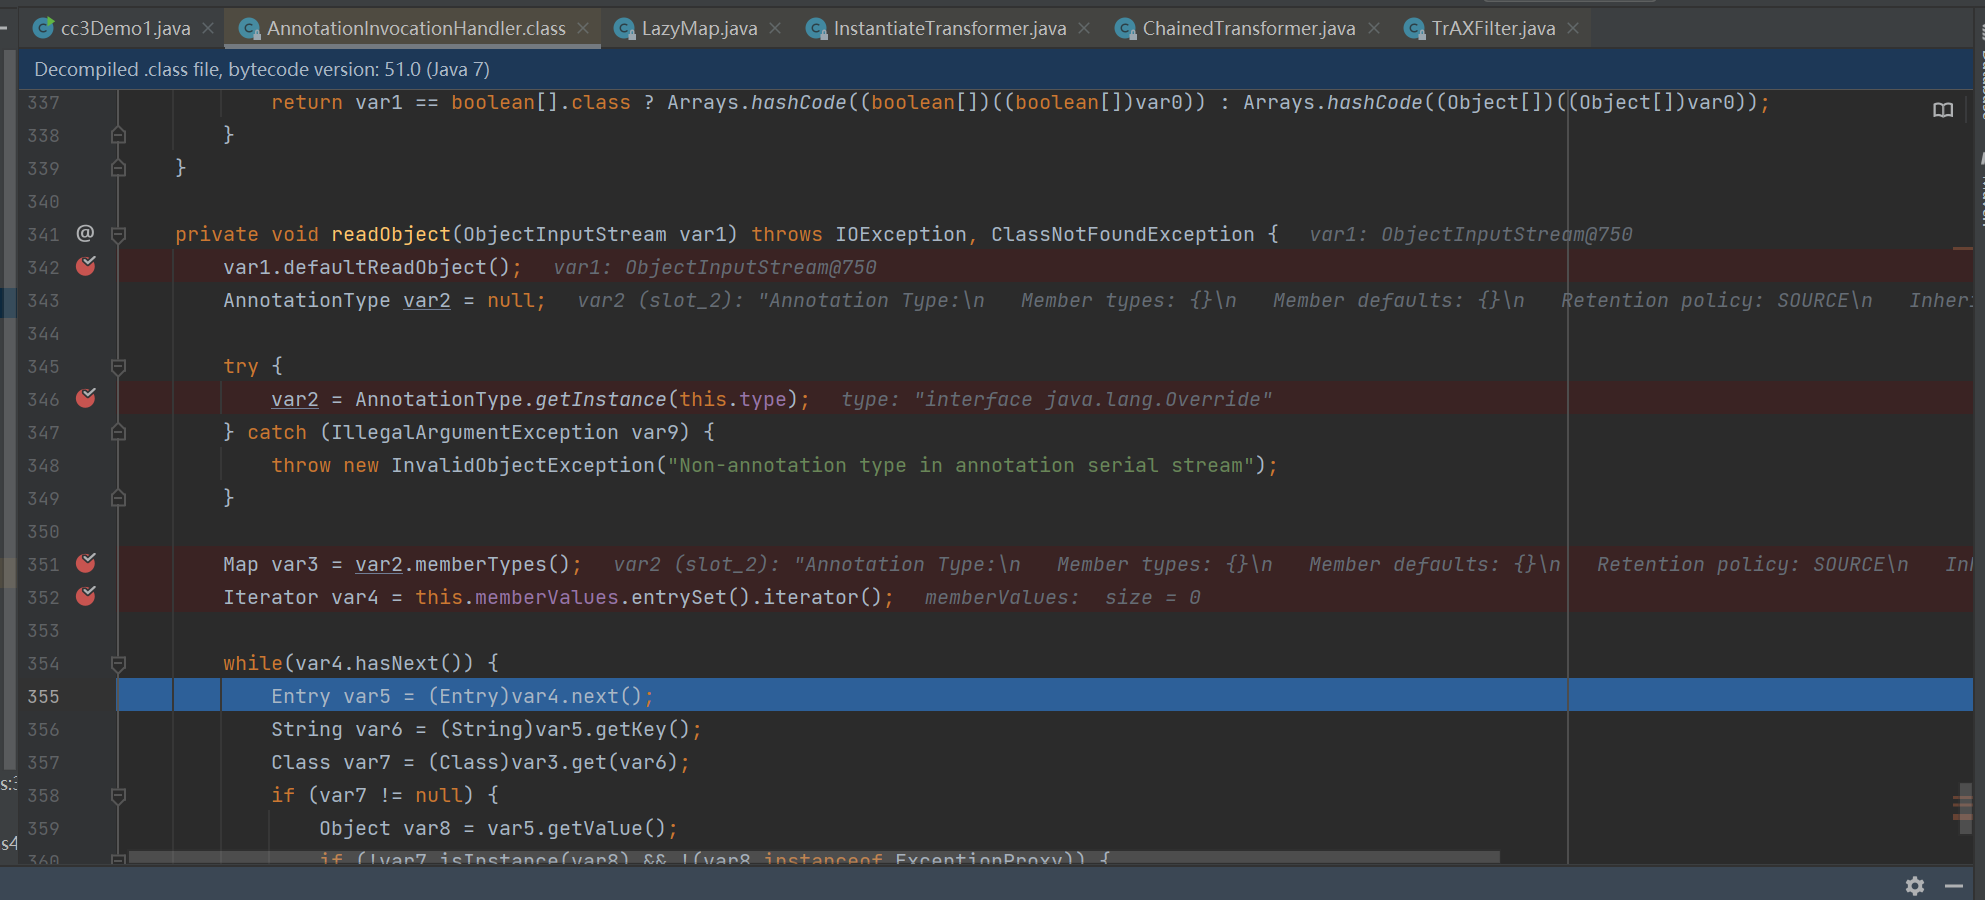The width and height of the screenshot is (1985, 900).
Task: Toggle breakpoint on line 352
Action: [x=86, y=596]
